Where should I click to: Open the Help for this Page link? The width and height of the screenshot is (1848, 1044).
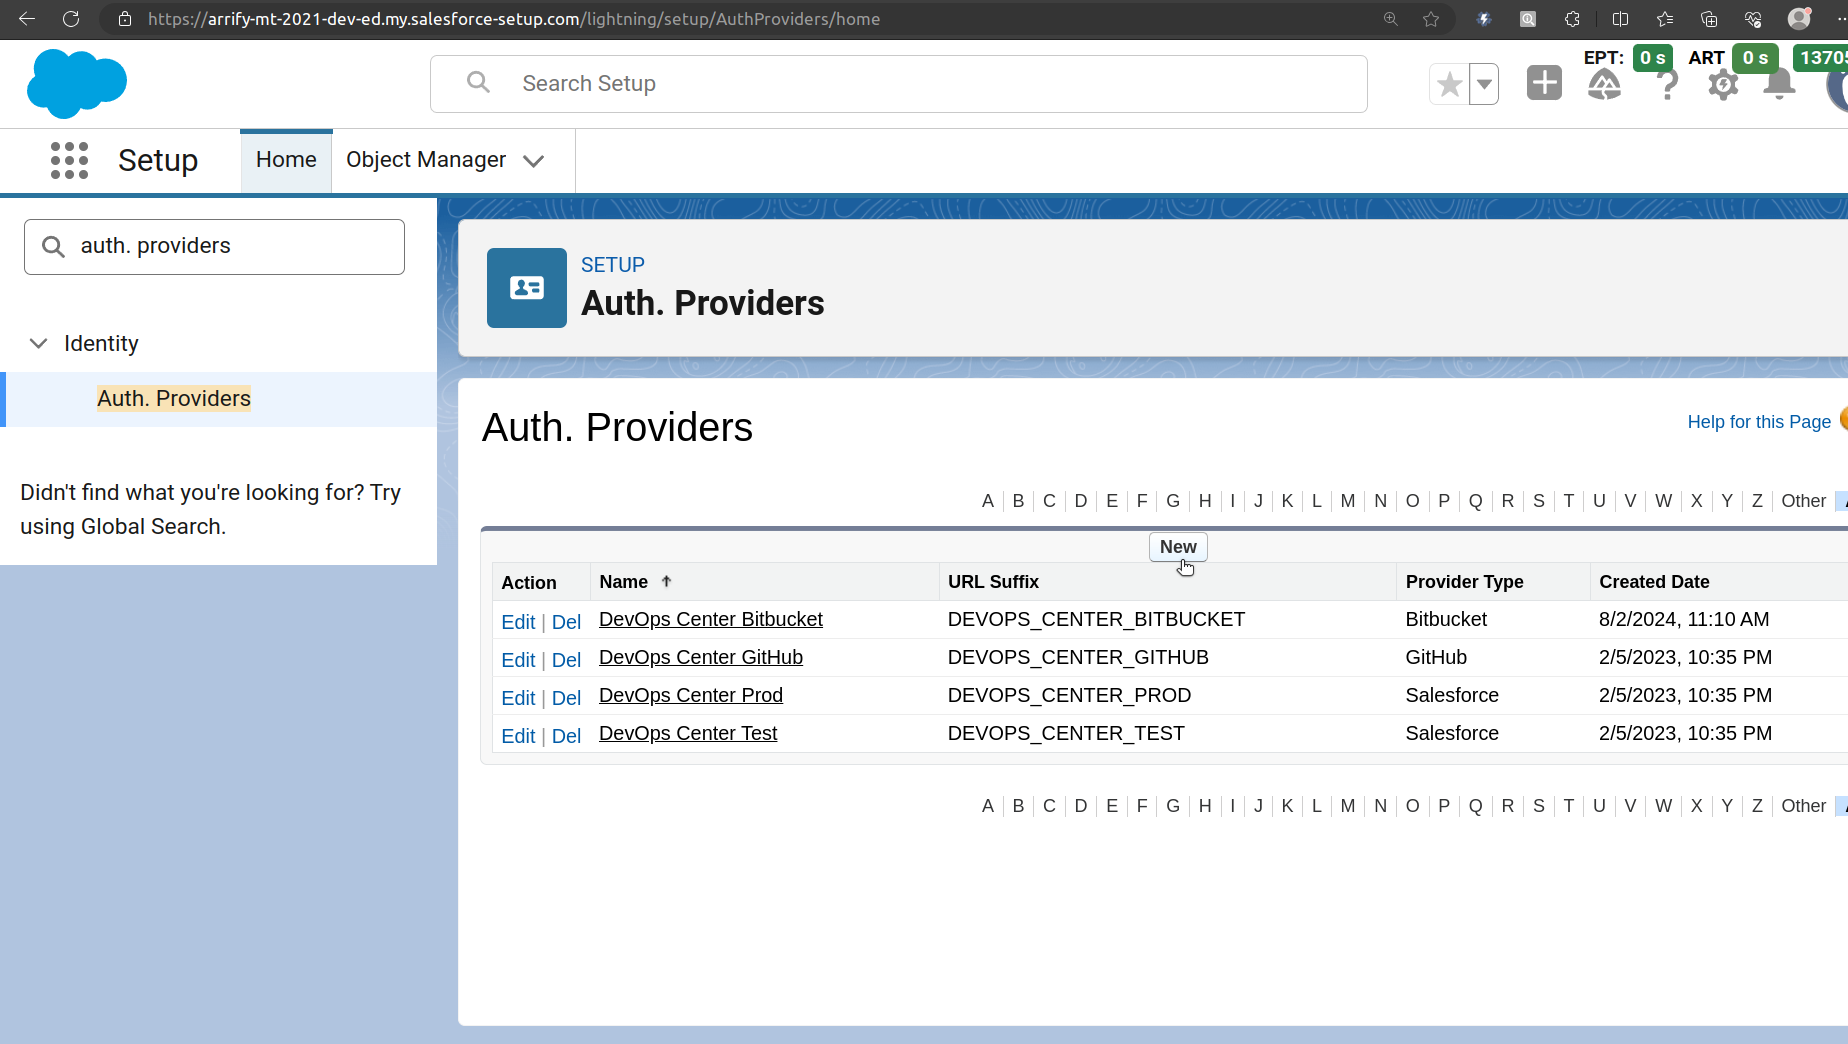pos(1758,421)
